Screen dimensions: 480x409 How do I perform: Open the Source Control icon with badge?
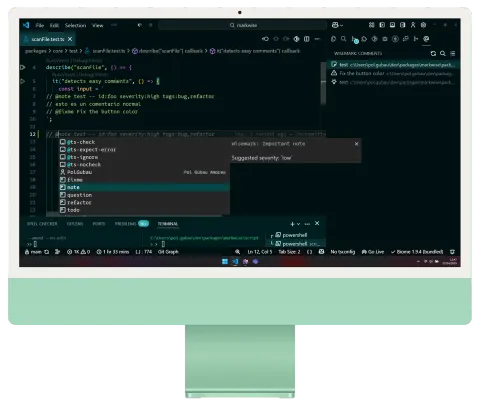354,40
